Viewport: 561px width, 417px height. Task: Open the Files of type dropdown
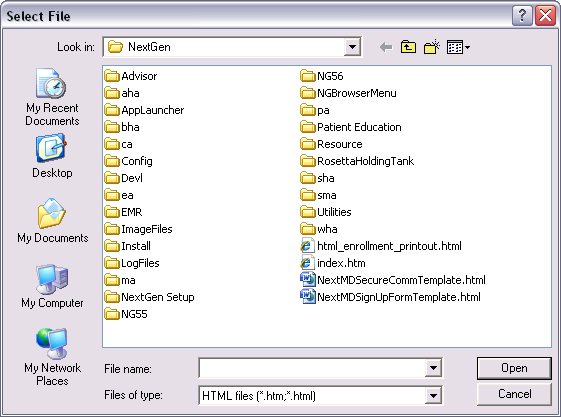tap(433, 396)
